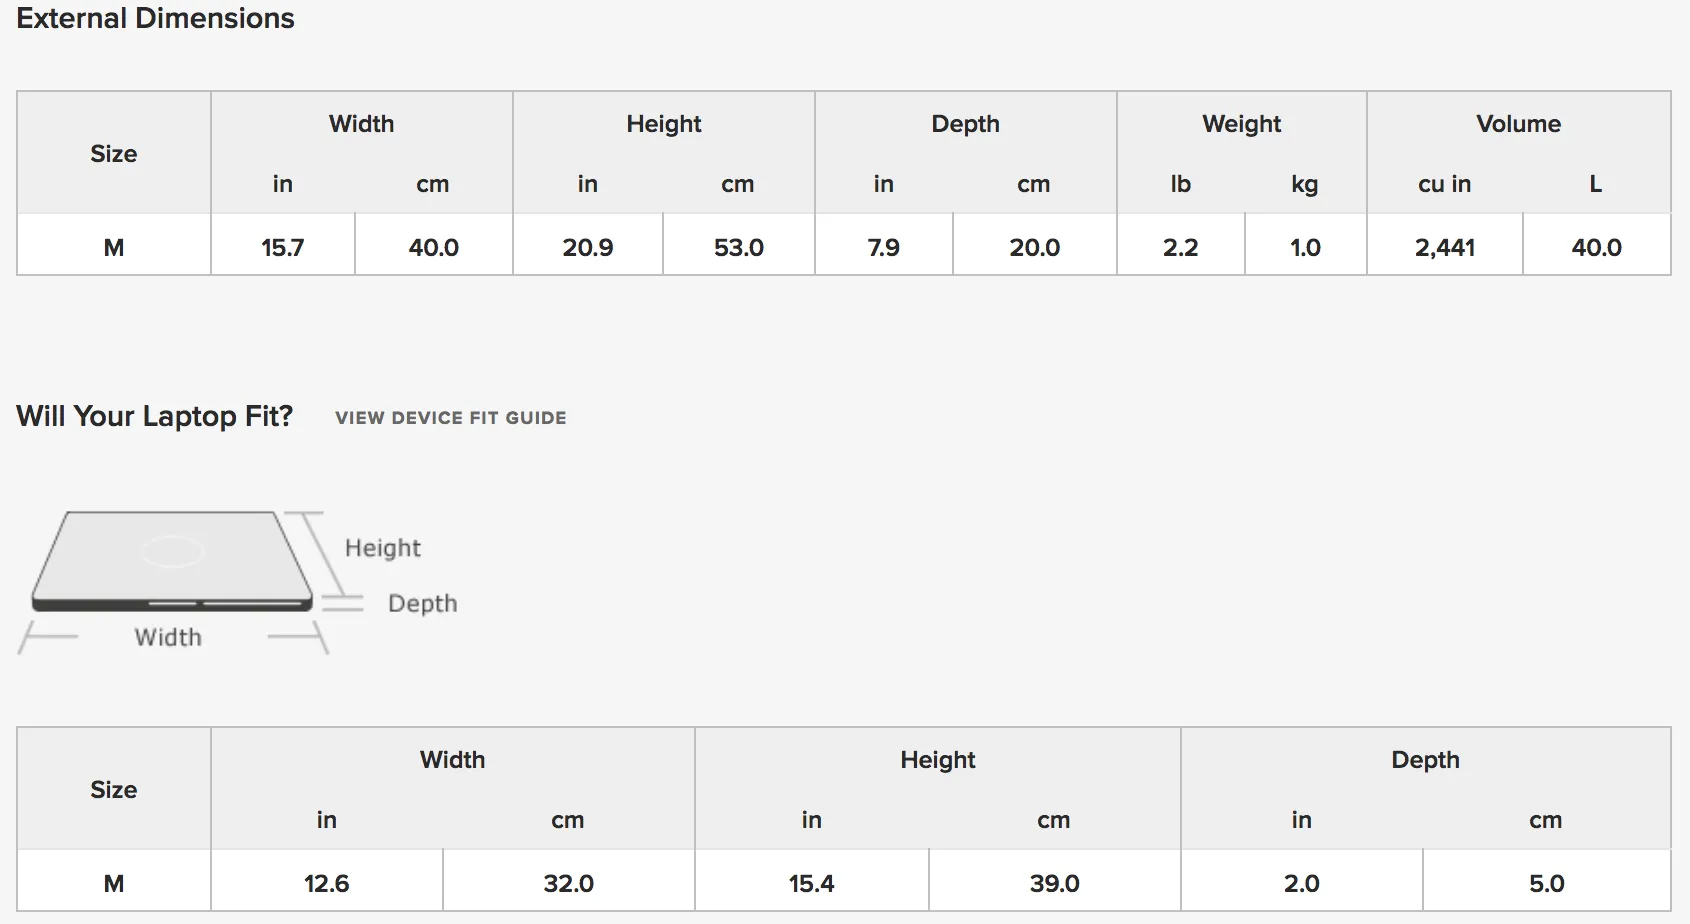This screenshot has height=924, width=1690.
Task: Click the 15.7 width inches cell
Action: coord(283,247)
